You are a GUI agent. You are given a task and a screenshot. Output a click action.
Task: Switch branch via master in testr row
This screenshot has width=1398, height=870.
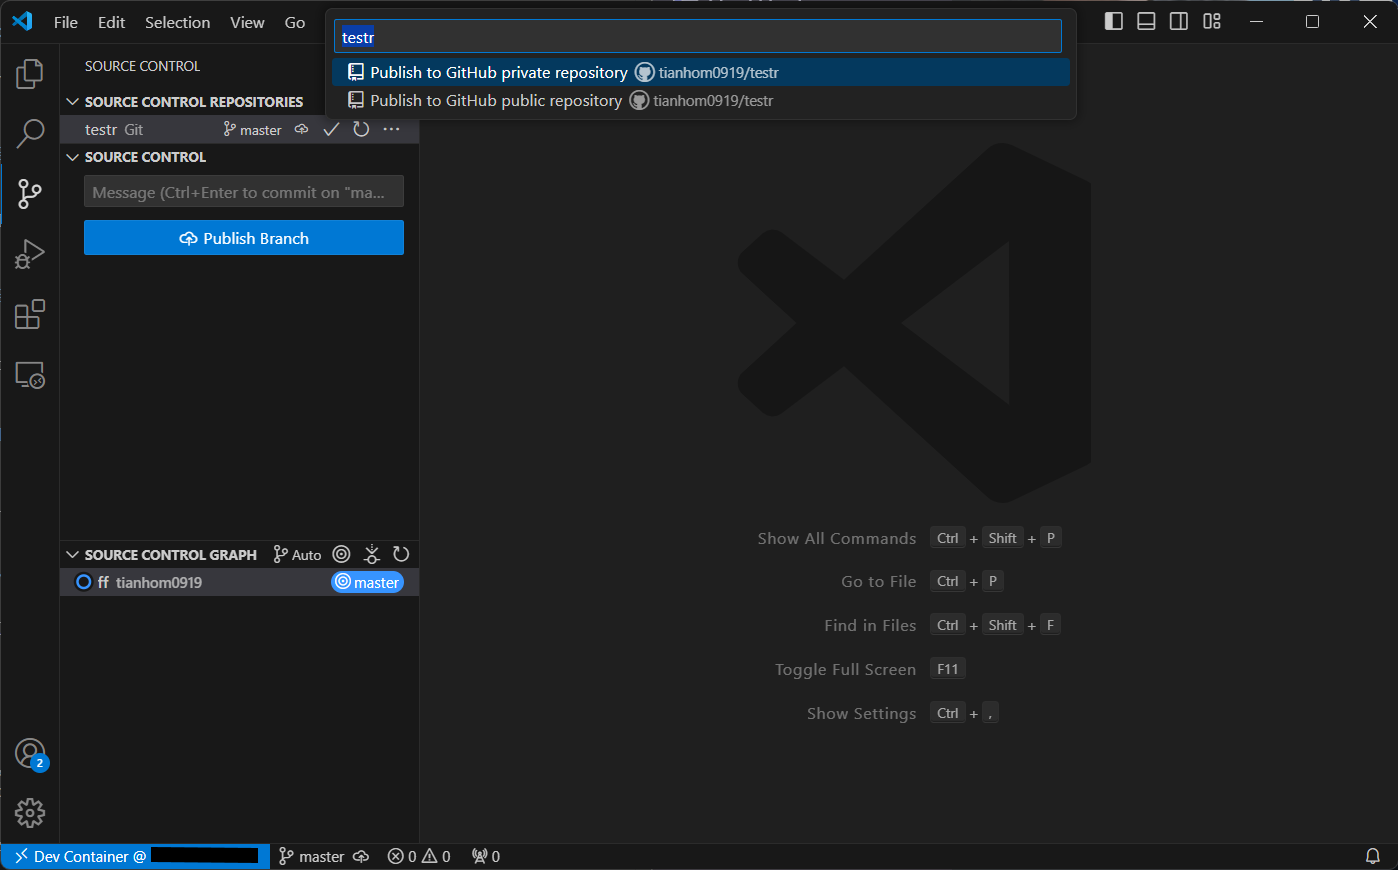252,130
